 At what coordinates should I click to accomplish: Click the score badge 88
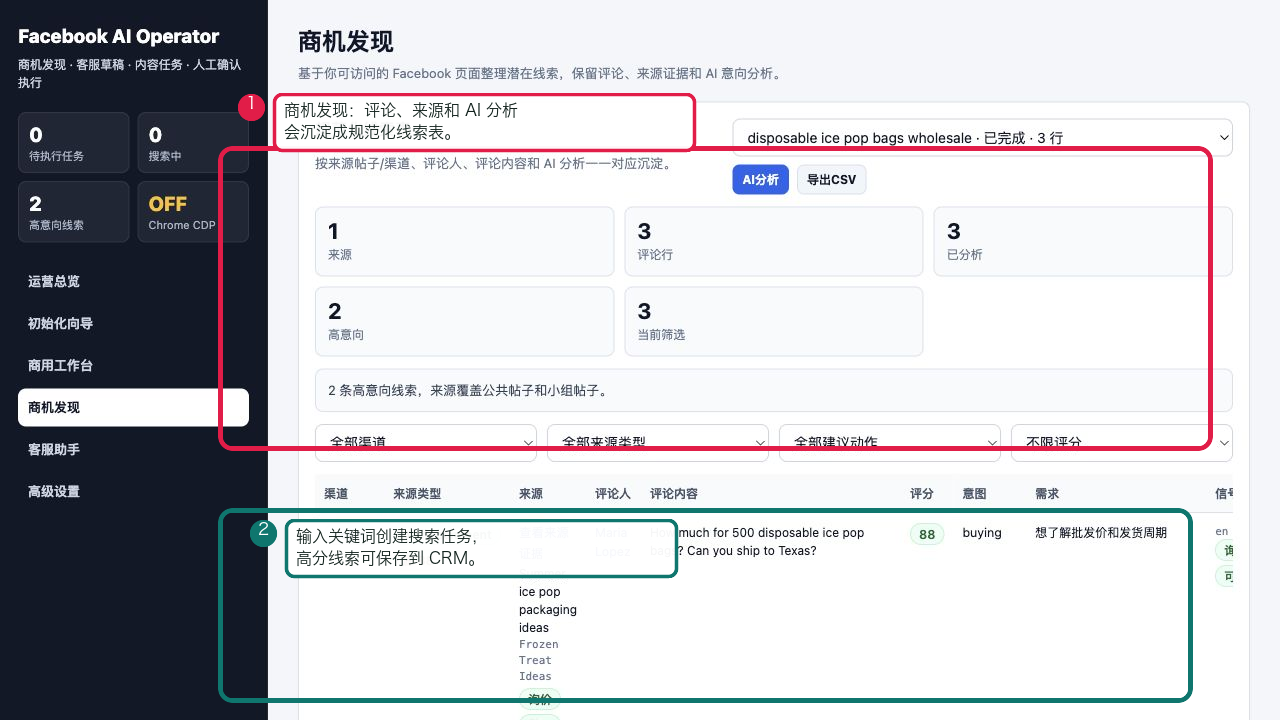click(x=927, y=534)
